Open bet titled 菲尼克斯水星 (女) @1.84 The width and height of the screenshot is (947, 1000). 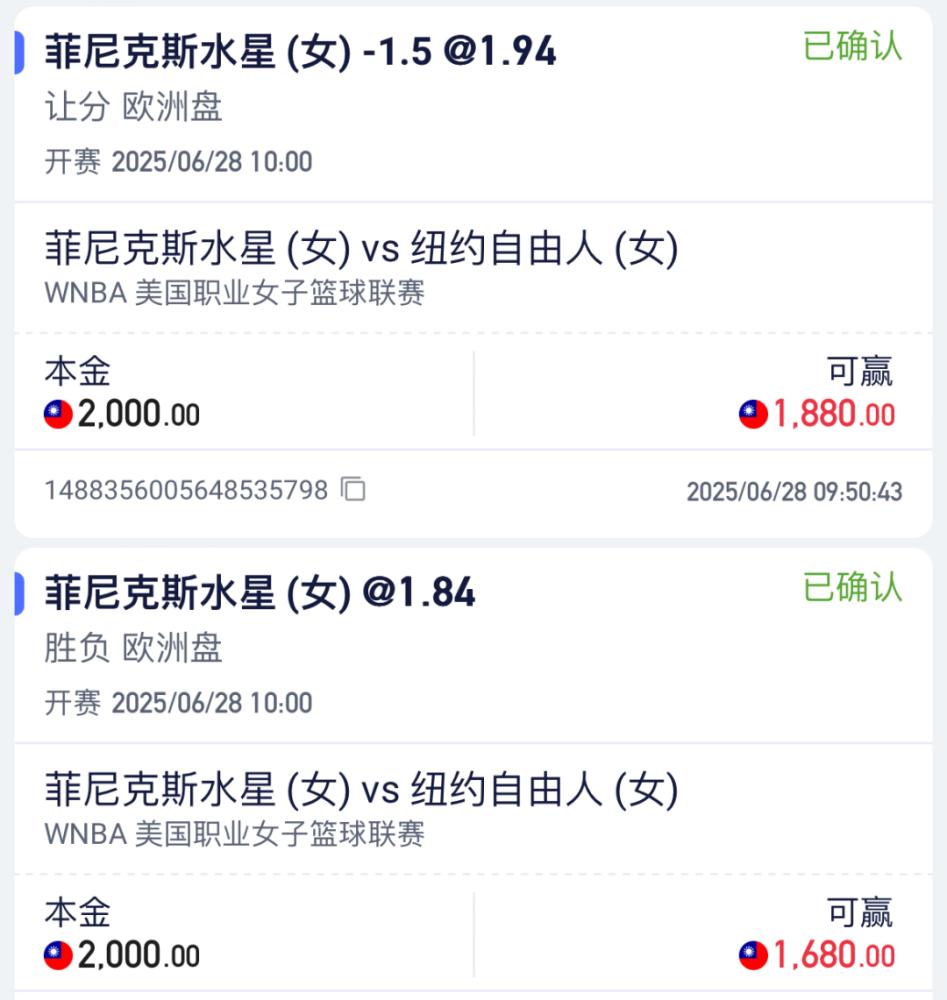point(260,592)
